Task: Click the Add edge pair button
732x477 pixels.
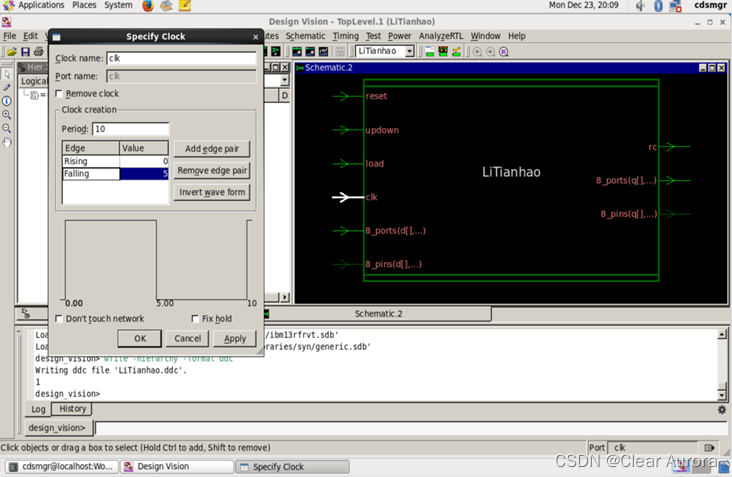Action: tap(212, 149)
